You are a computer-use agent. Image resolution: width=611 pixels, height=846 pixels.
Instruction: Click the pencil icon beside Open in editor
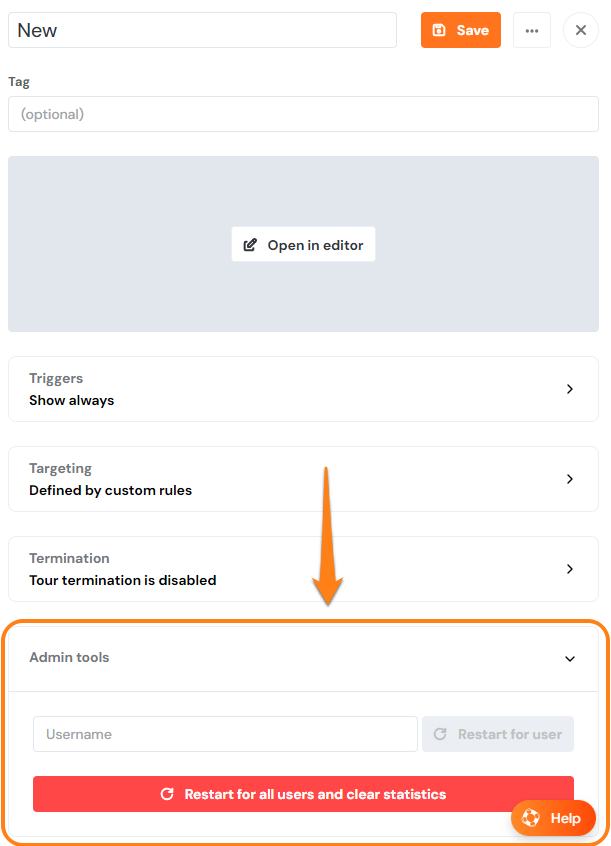pyautogui.click(x=250, y=245)
